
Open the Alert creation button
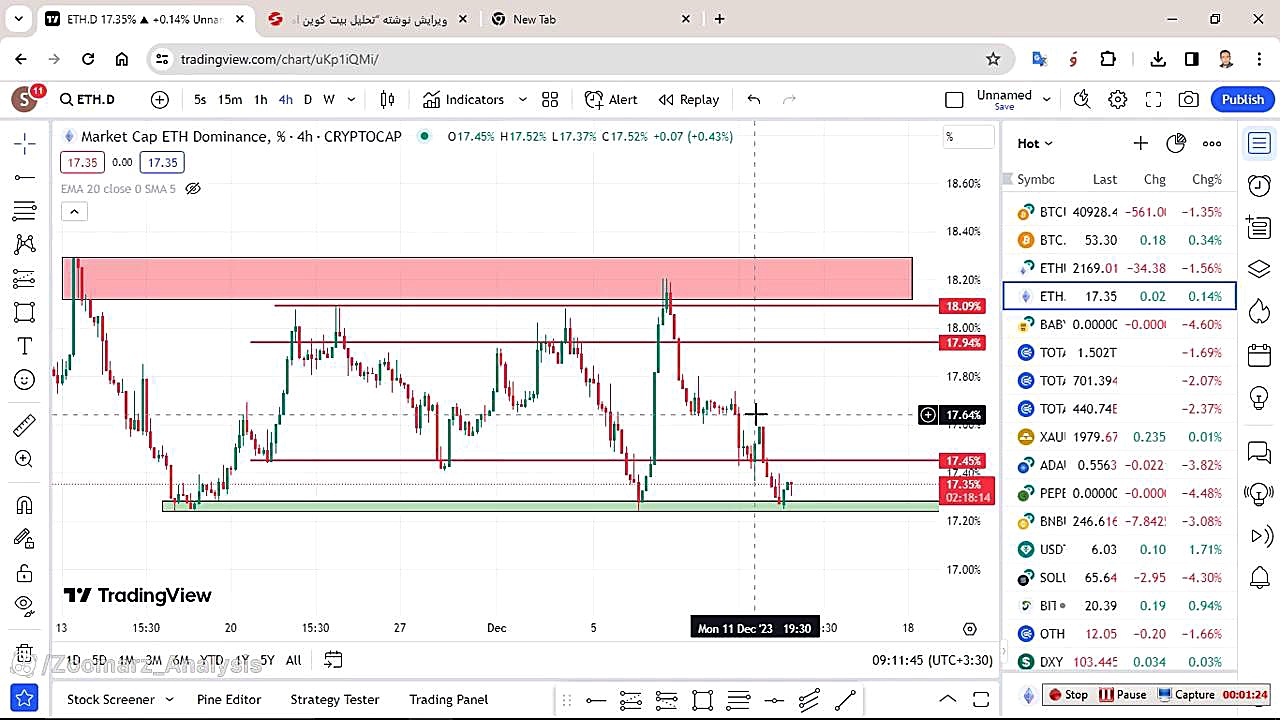[x=611, y=99]
